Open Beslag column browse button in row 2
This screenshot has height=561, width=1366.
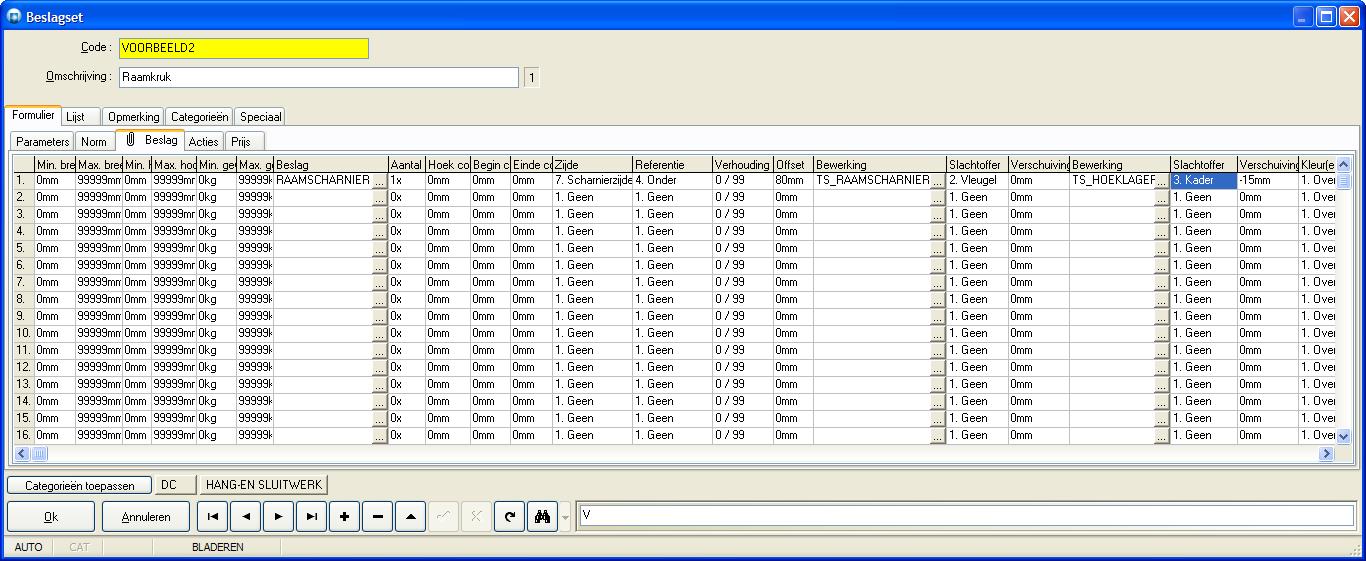[x=379, y=198]
